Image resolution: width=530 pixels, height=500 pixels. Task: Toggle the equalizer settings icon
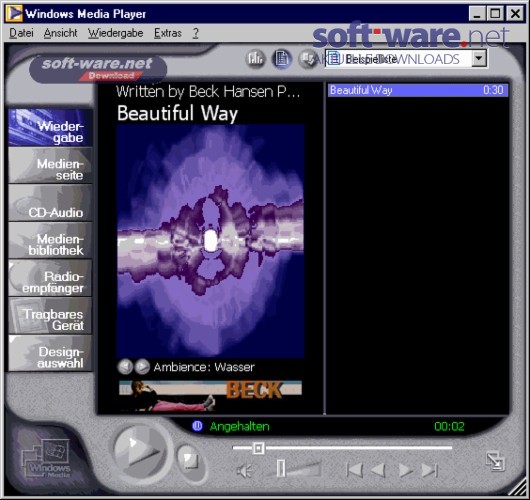[x=255, y=59]
